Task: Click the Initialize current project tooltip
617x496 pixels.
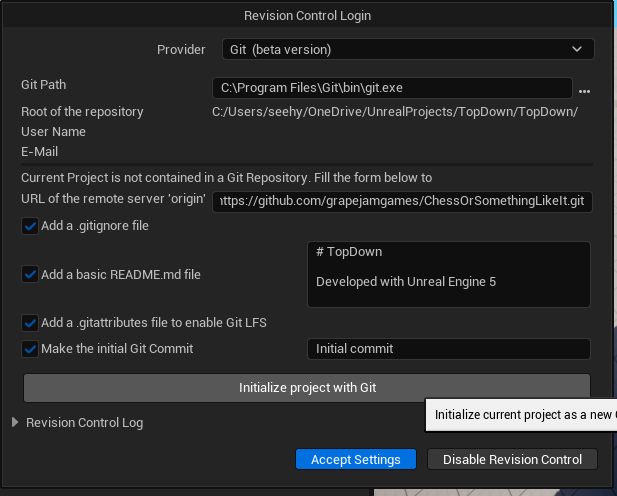Action: 520,415
